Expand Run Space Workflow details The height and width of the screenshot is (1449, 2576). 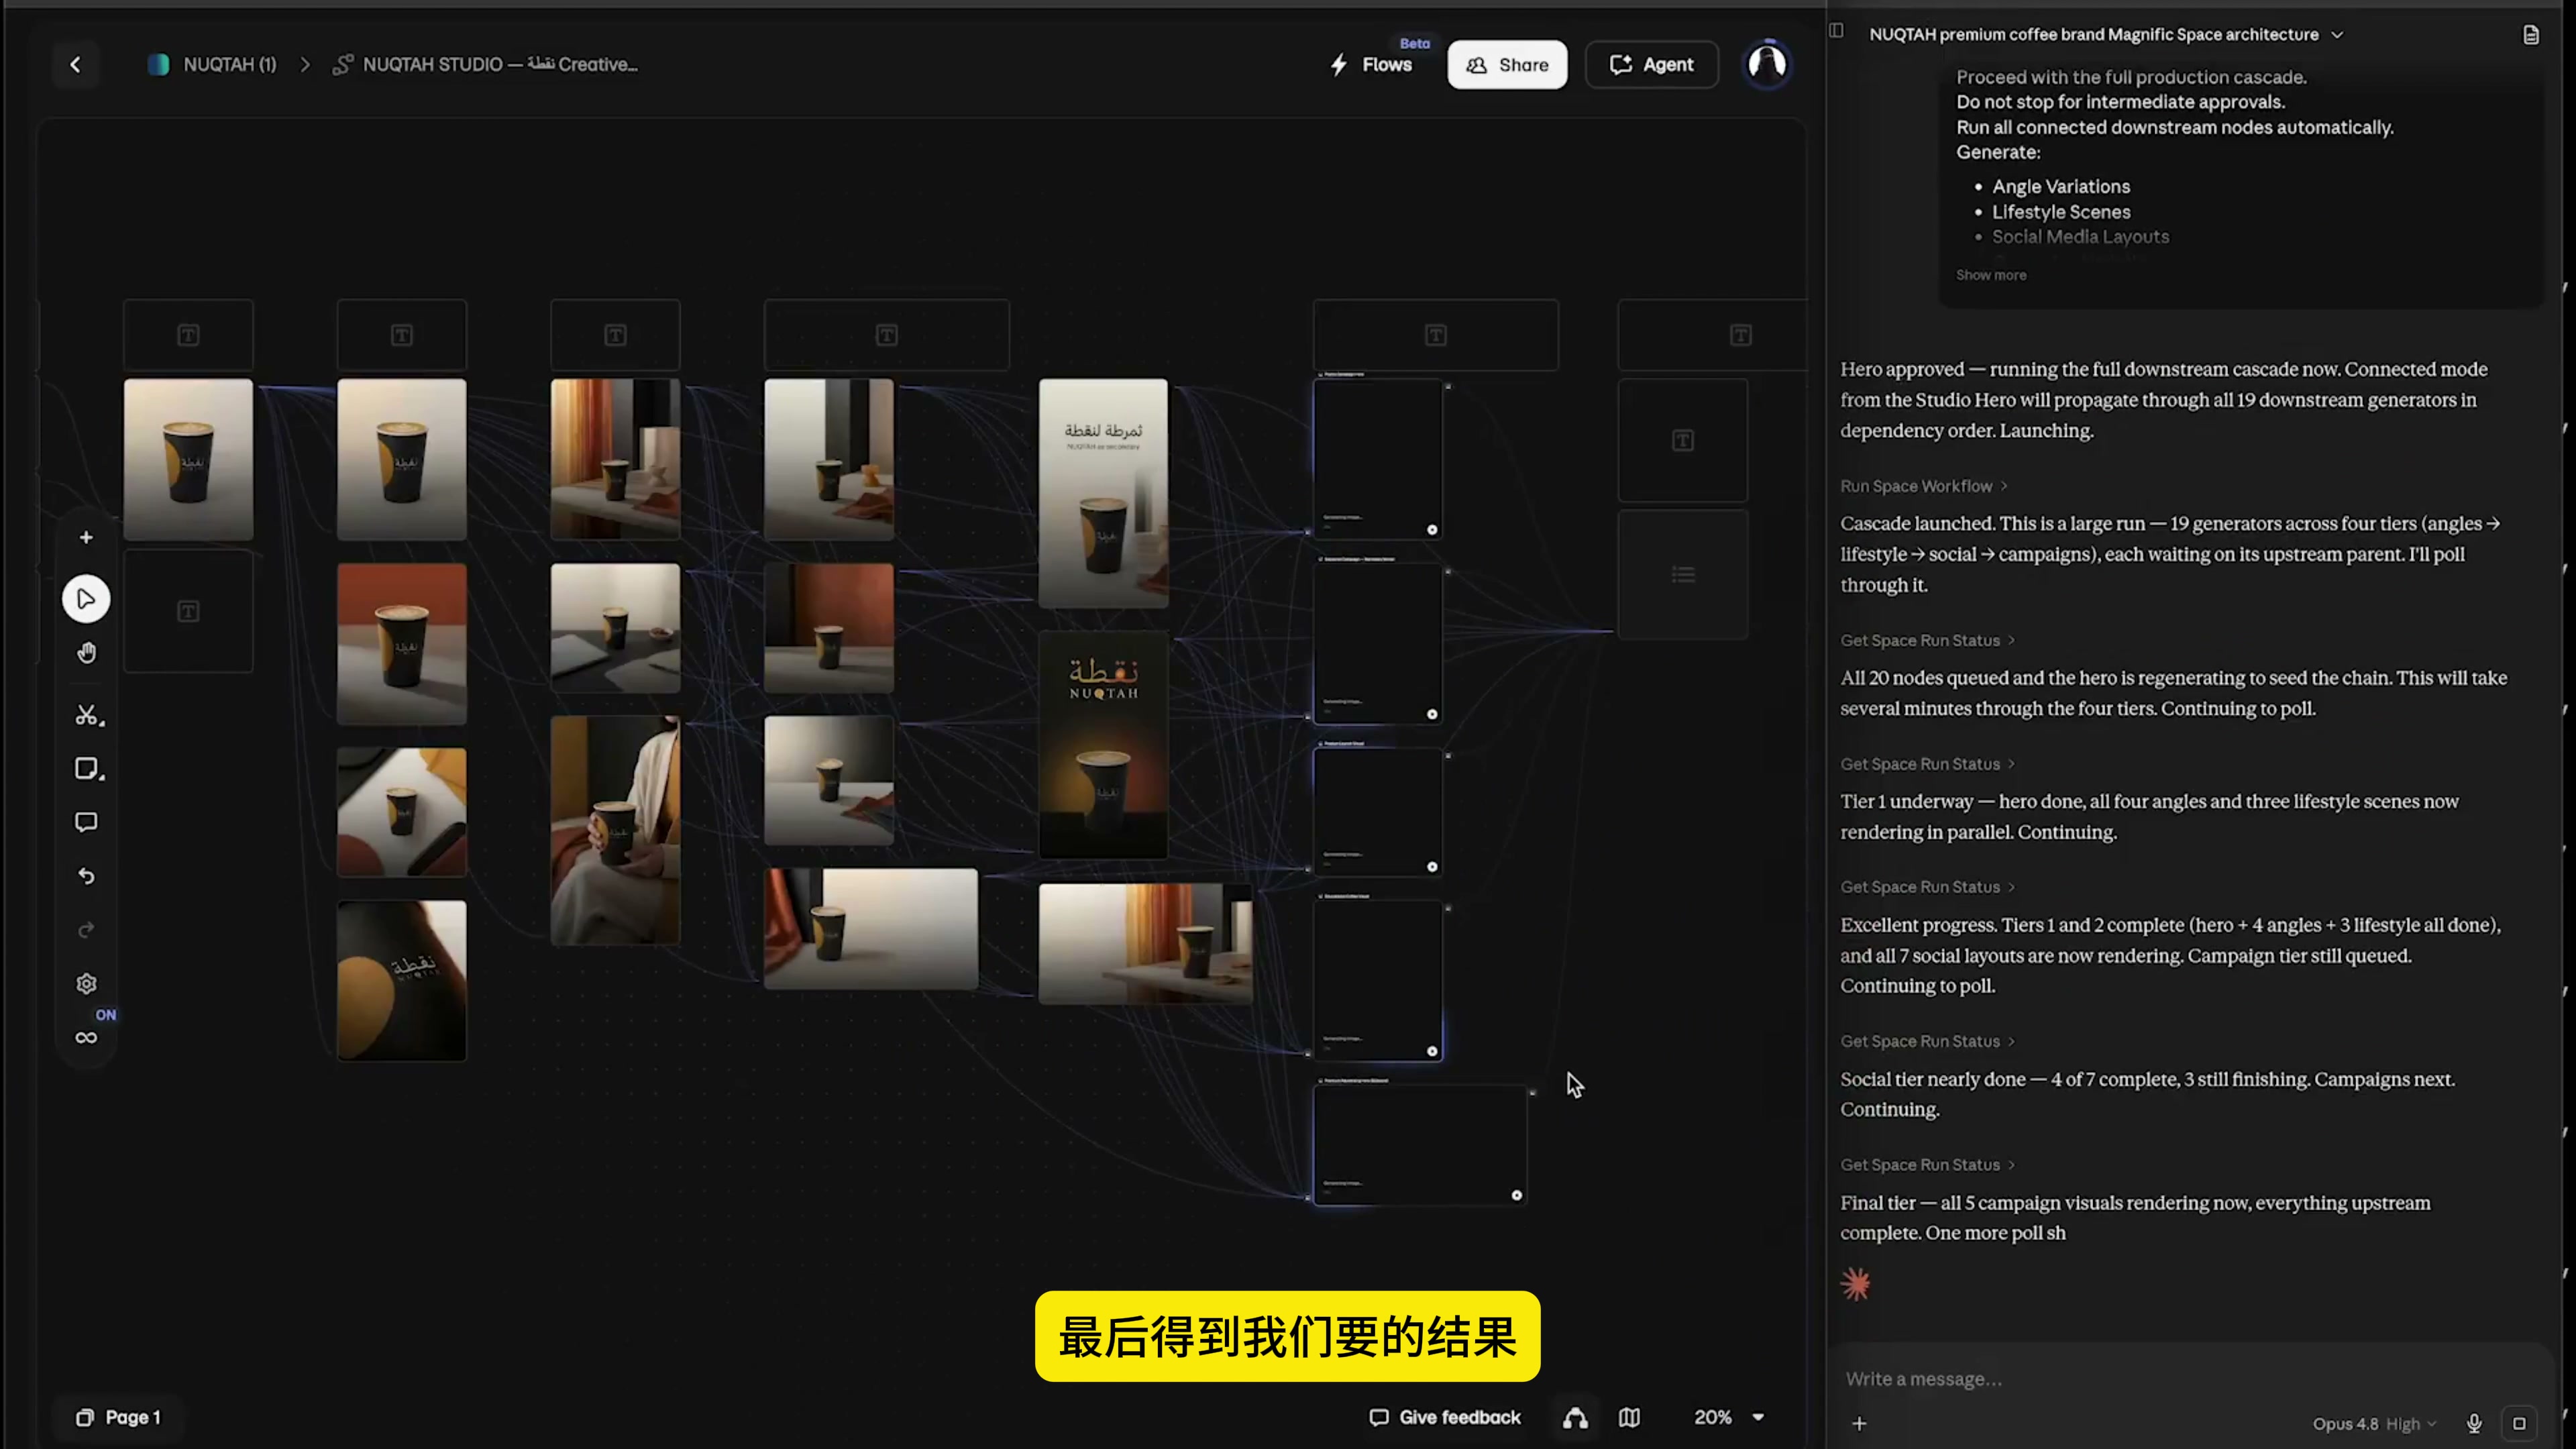[x=1924, y=486]
